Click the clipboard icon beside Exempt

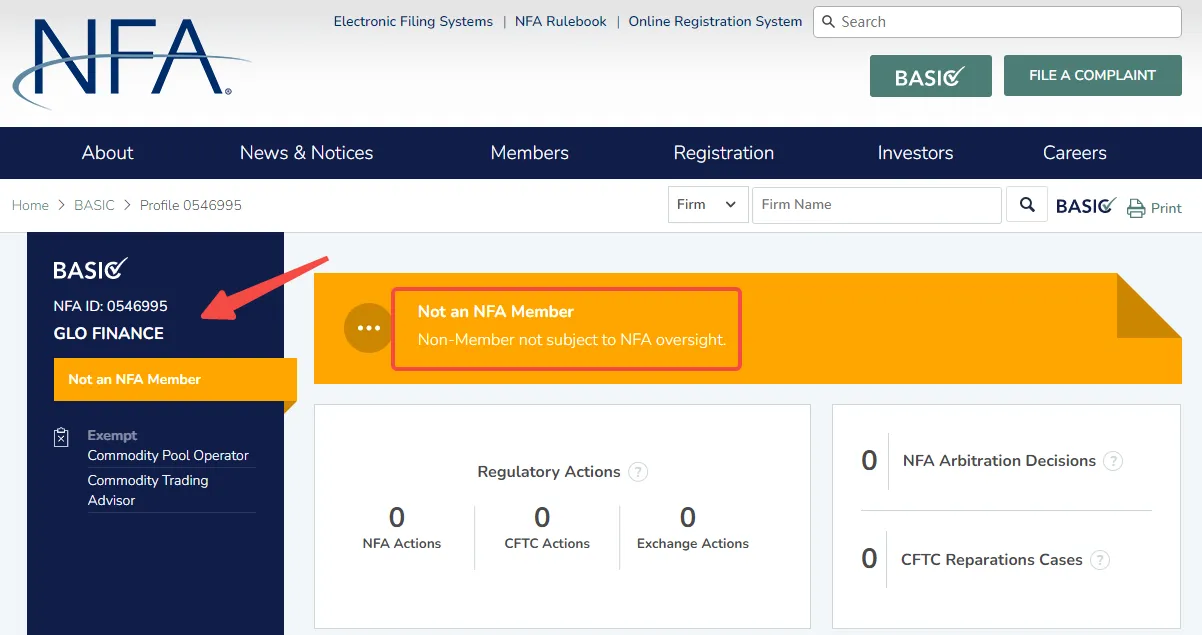(62, 437)
